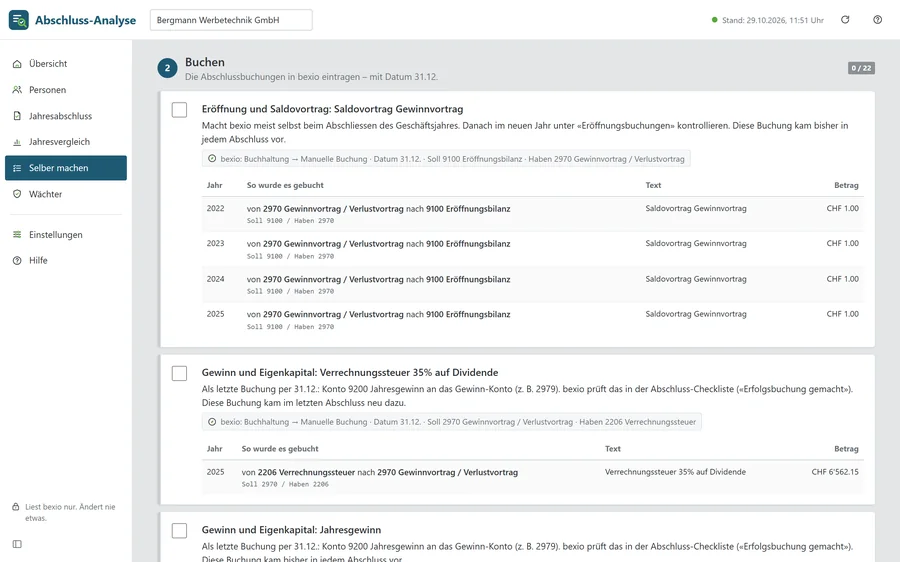Click the Abschluss-Analyse logo icon
Screen dimensions: 900x562
18,20
